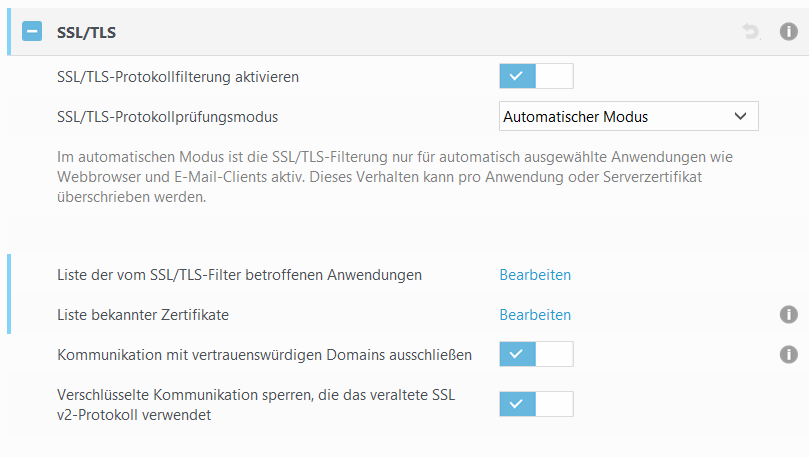The width and height of the screenshot is (809, 457).
Task: Click 'Liste der vom SSL/TLS-Filter betroffenen Anwendungen' label
Action: [x=240, y=275]
